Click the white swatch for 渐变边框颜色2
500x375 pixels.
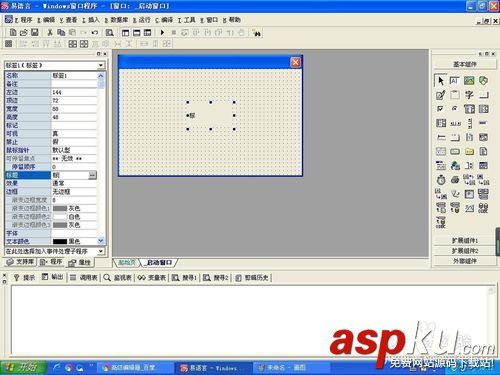[x=60, y=217]
